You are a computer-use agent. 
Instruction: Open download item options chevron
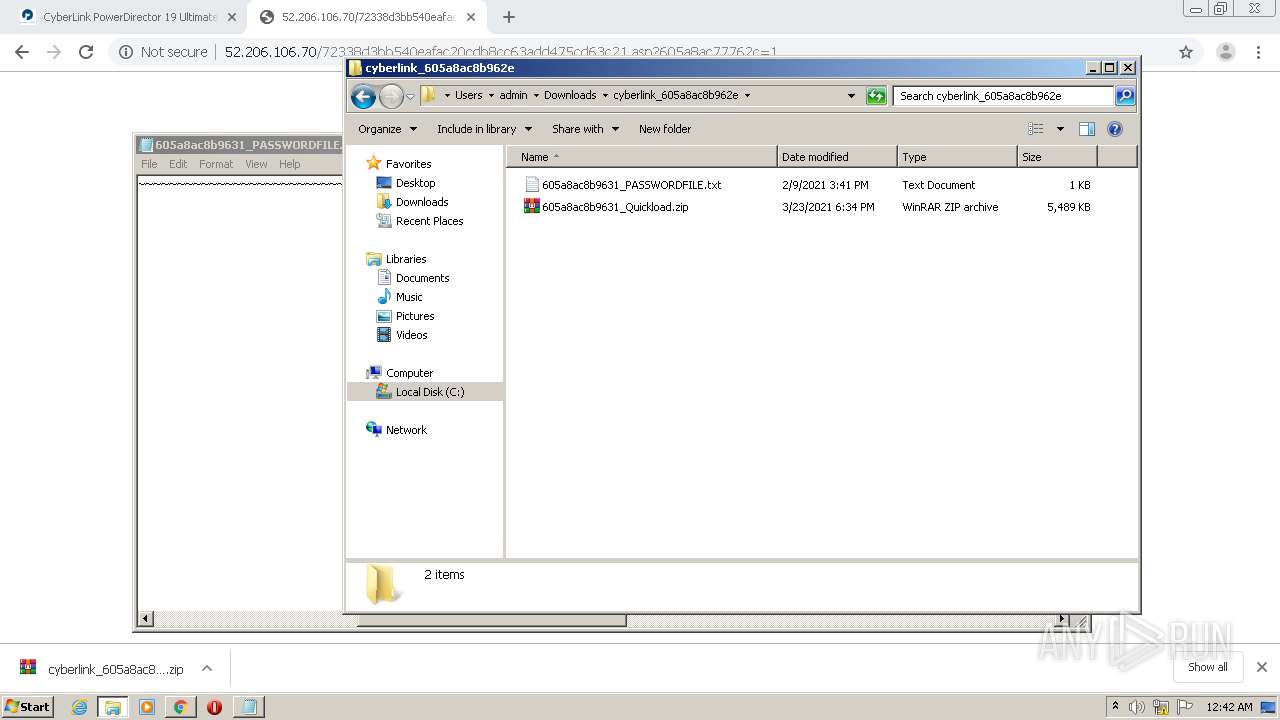coord(207,668)
